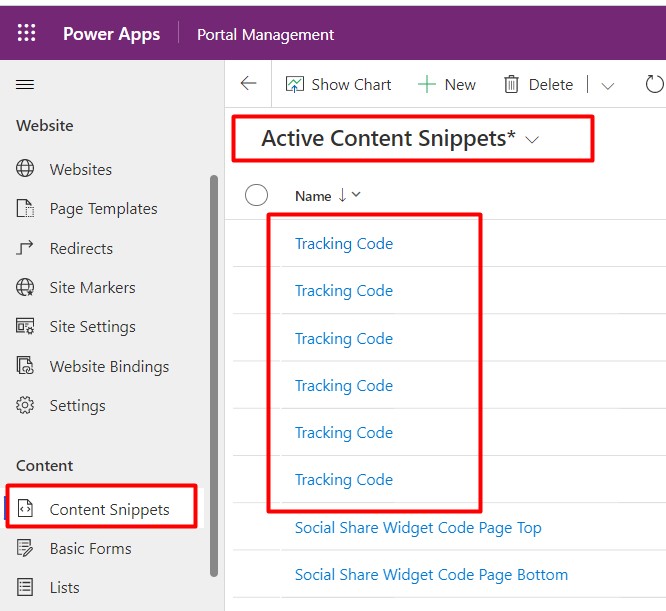
Task: Open the second Tracking Code snippet
Action: point(344,291)
